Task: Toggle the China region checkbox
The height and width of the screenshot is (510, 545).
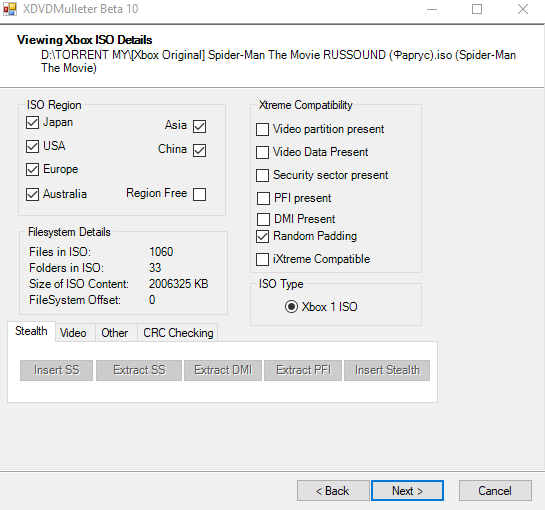Action: tap(200, 150)
